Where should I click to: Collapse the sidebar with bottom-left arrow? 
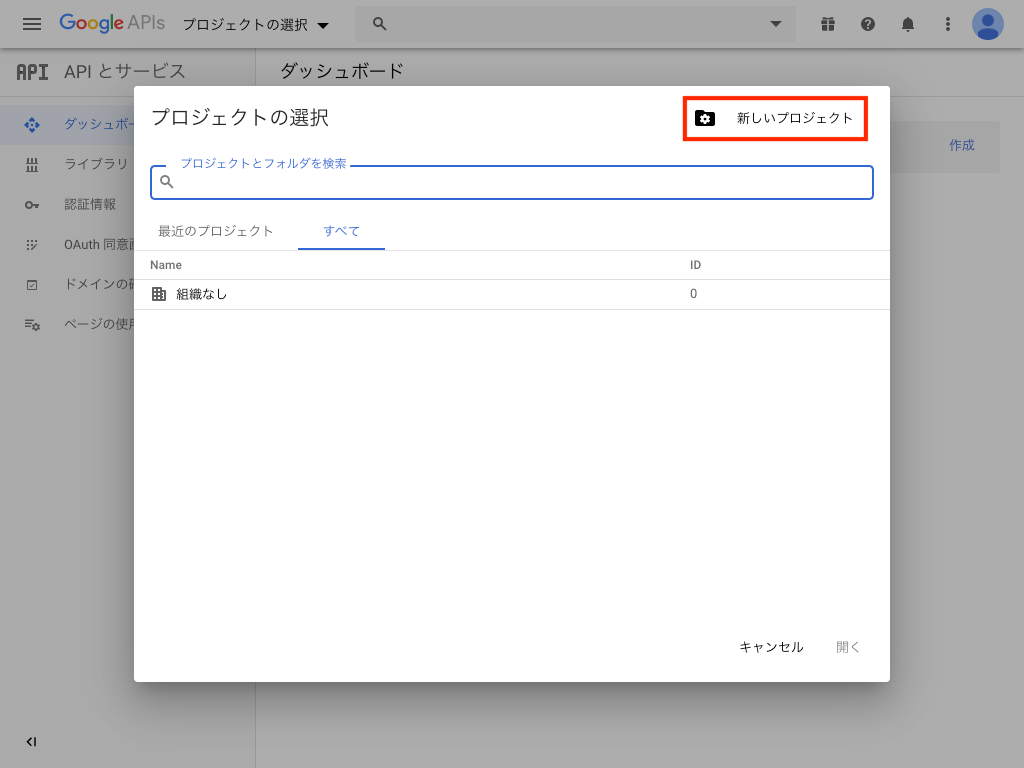tap(31, 742)
